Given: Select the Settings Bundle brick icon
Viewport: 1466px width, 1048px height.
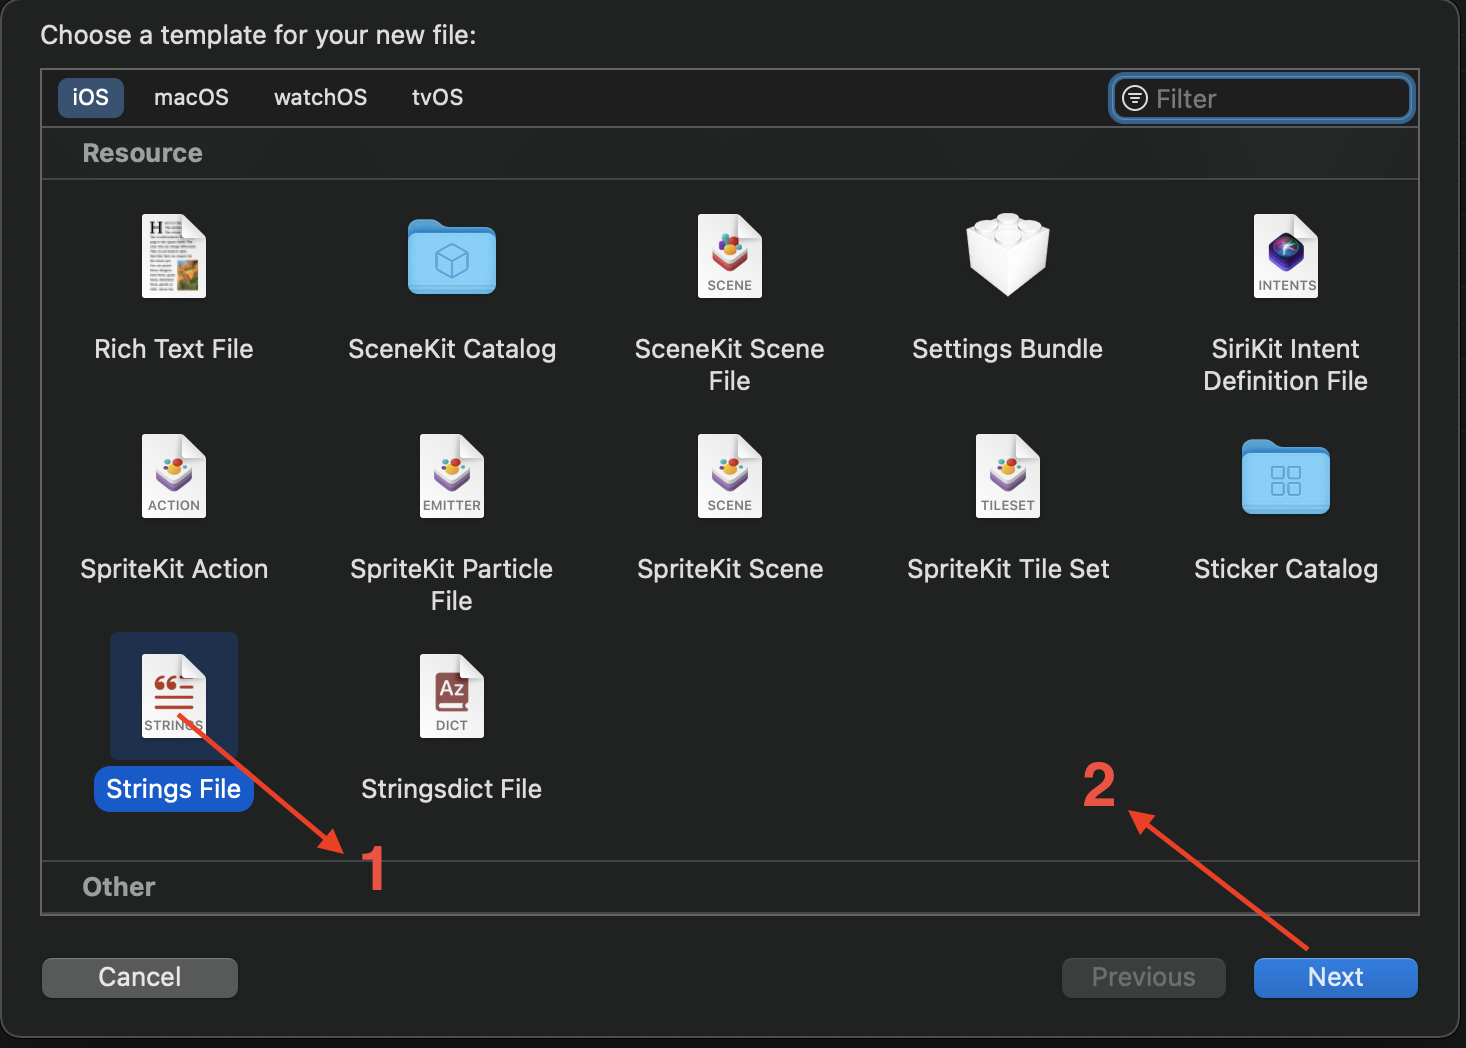Looking at the screenshot, I should tap(1008, 254).
